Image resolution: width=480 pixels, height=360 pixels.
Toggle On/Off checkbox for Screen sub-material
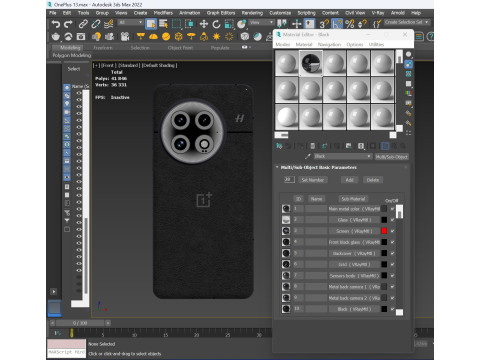pos(393,231)
